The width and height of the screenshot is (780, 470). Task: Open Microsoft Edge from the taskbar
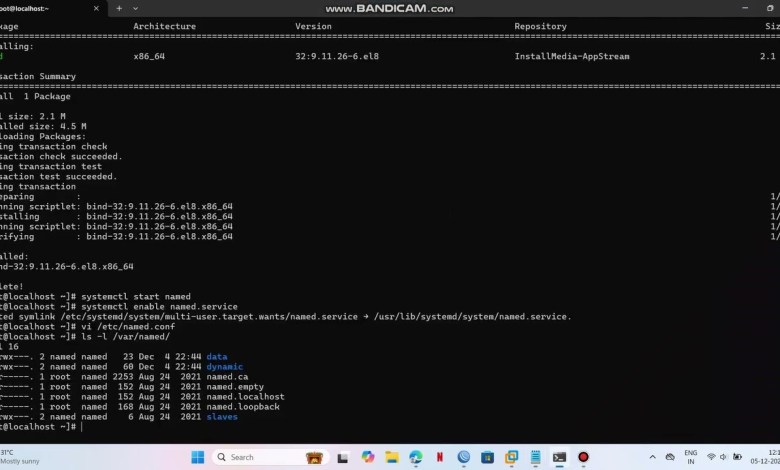click(415, 457)
